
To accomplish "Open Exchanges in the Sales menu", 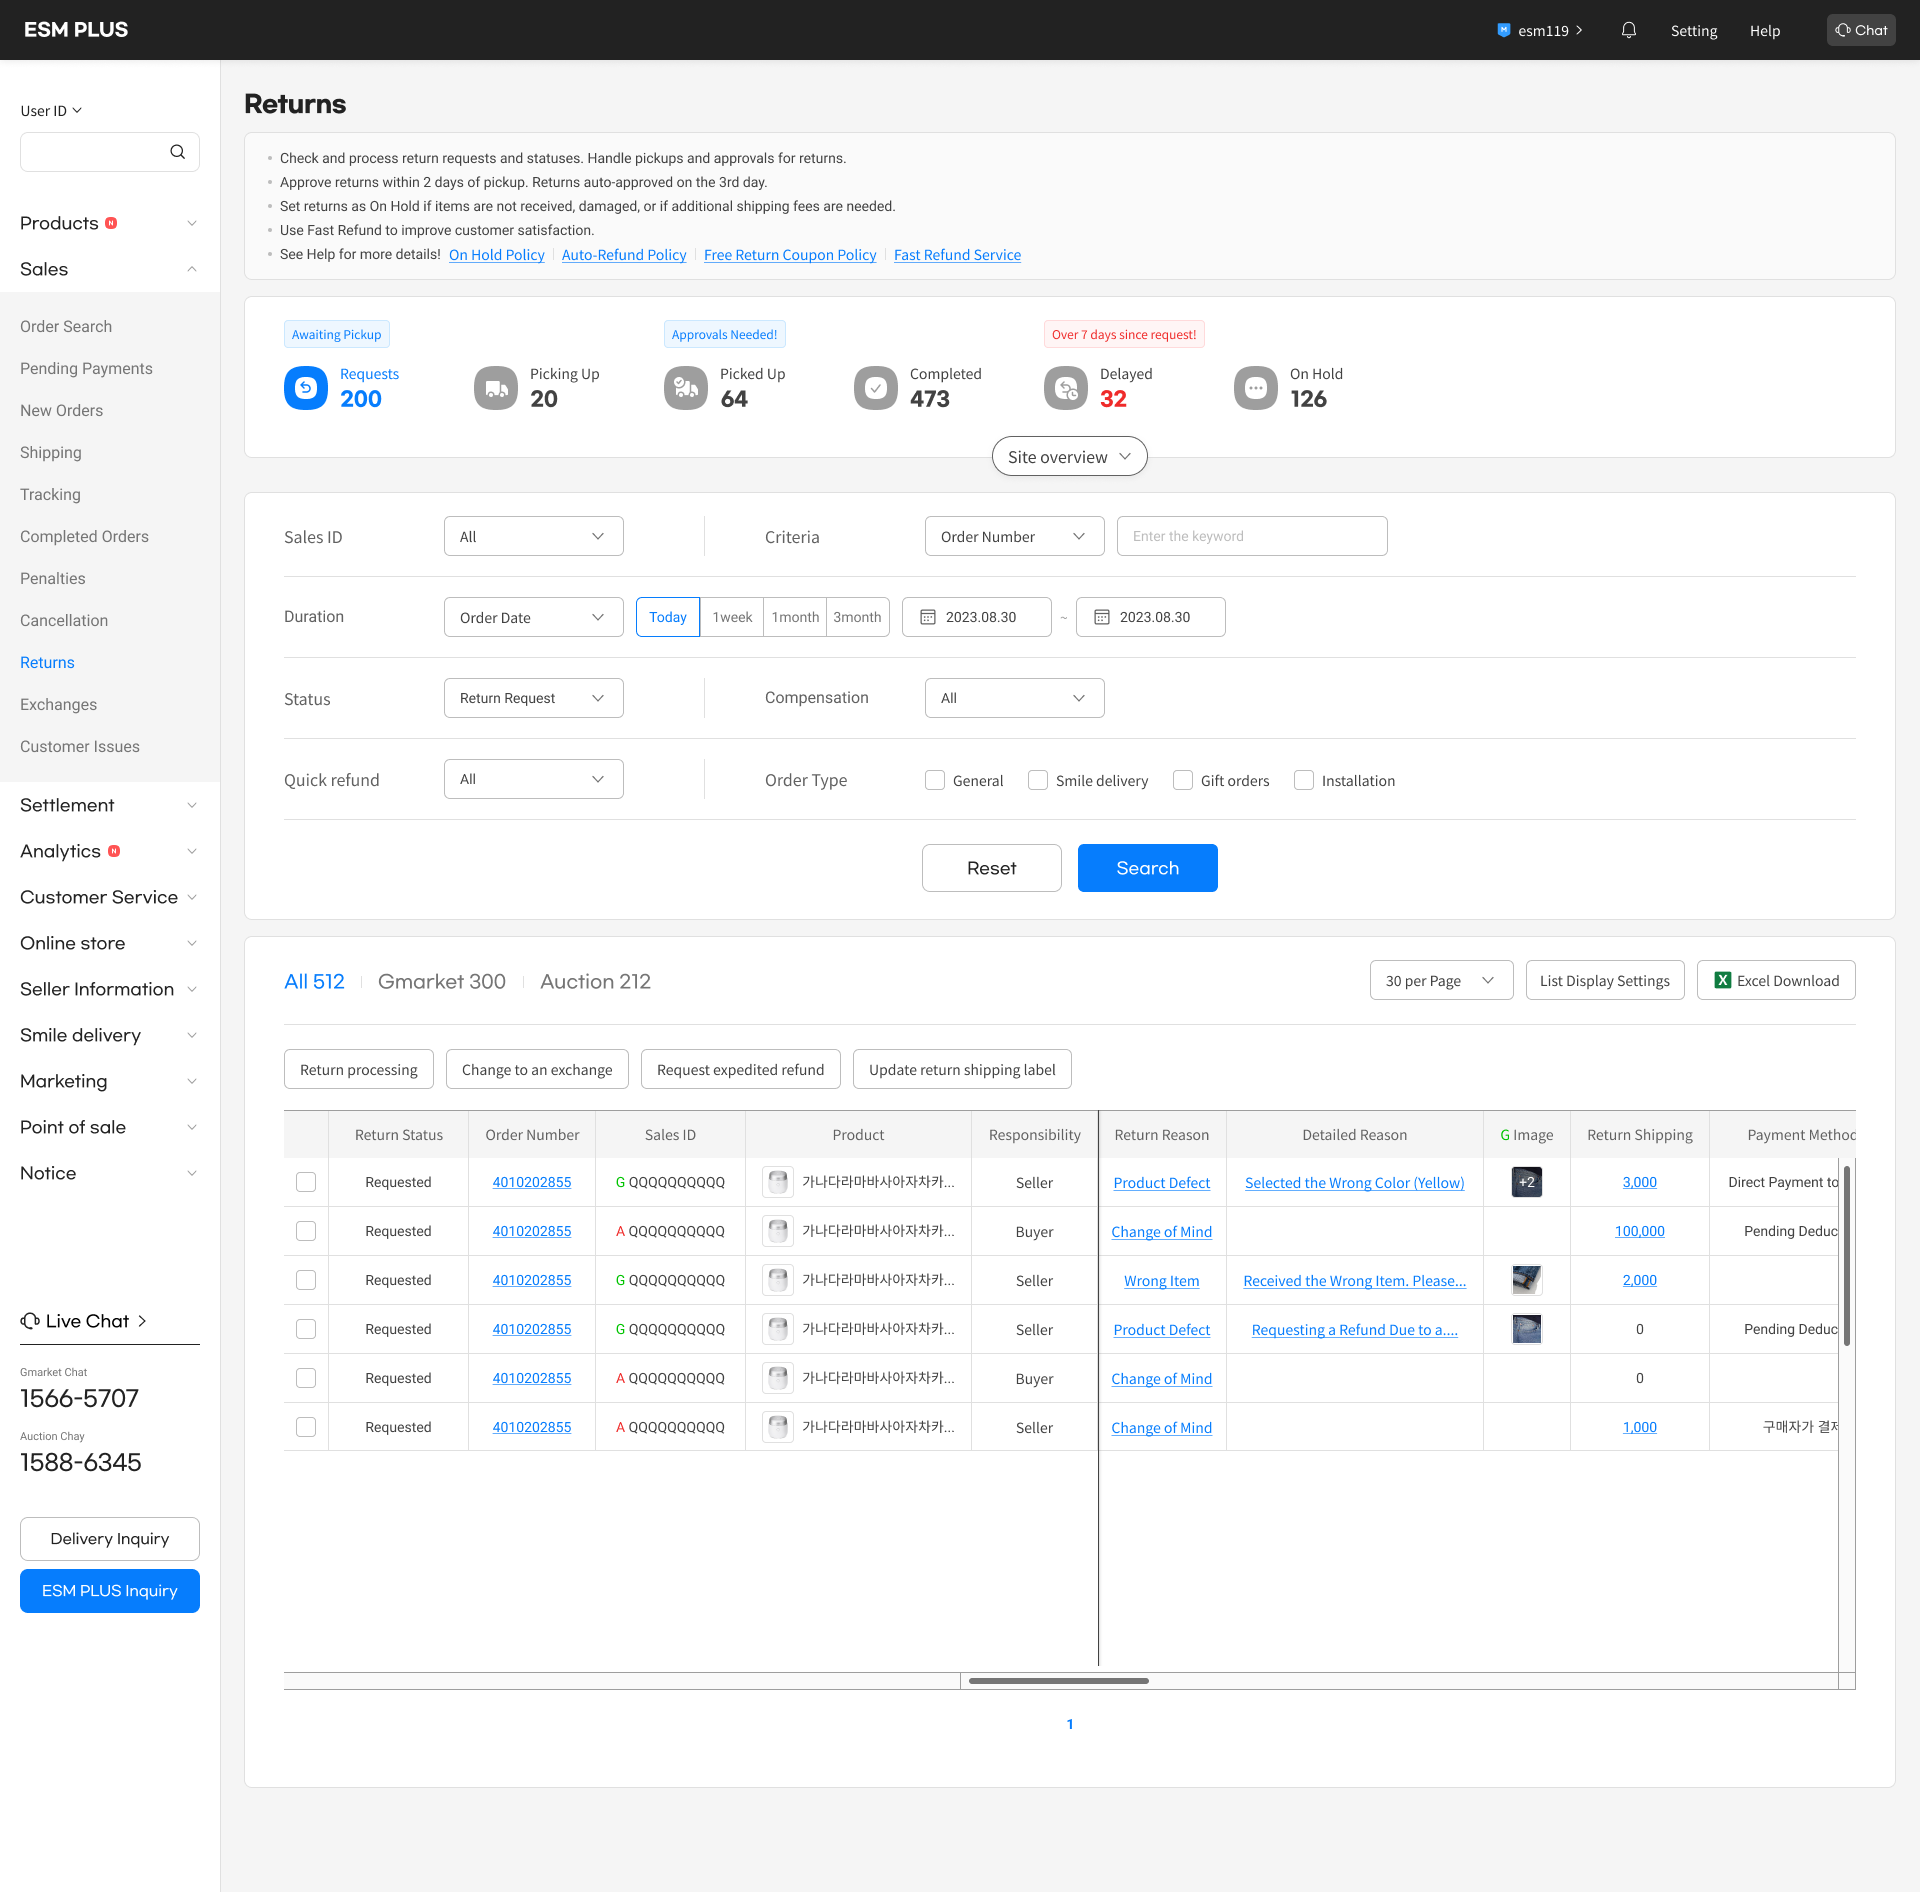I will [58, 704].
